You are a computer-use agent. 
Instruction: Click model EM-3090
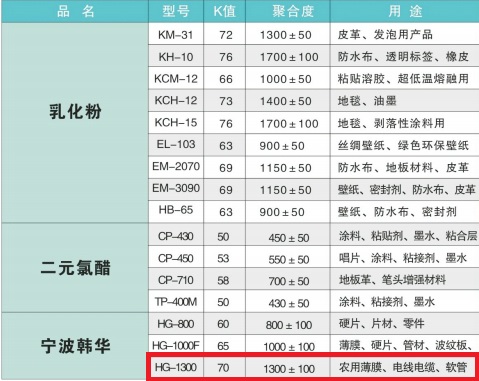[176, 188]
